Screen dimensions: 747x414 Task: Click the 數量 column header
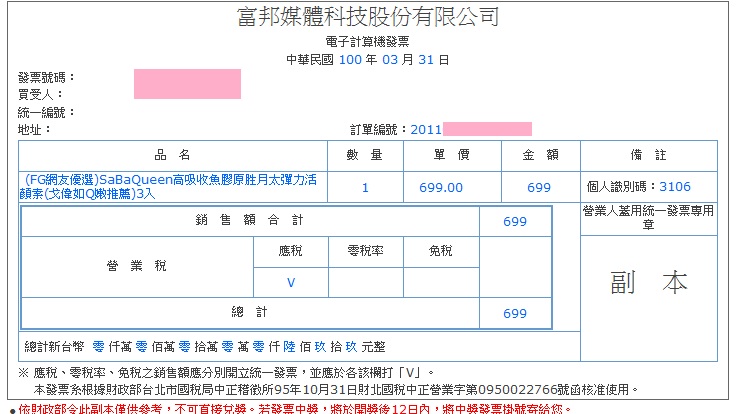coord(365,155)
